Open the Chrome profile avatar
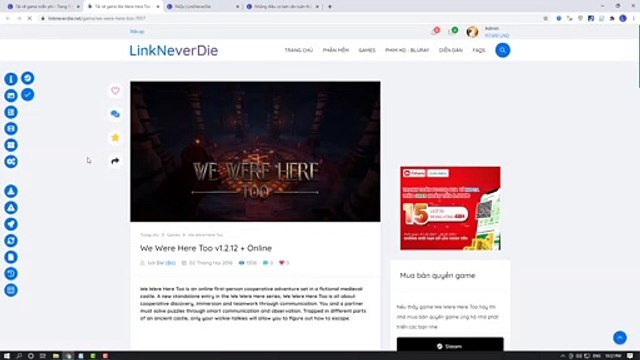Screen dimensions: 640x360 tap(623, 18)
